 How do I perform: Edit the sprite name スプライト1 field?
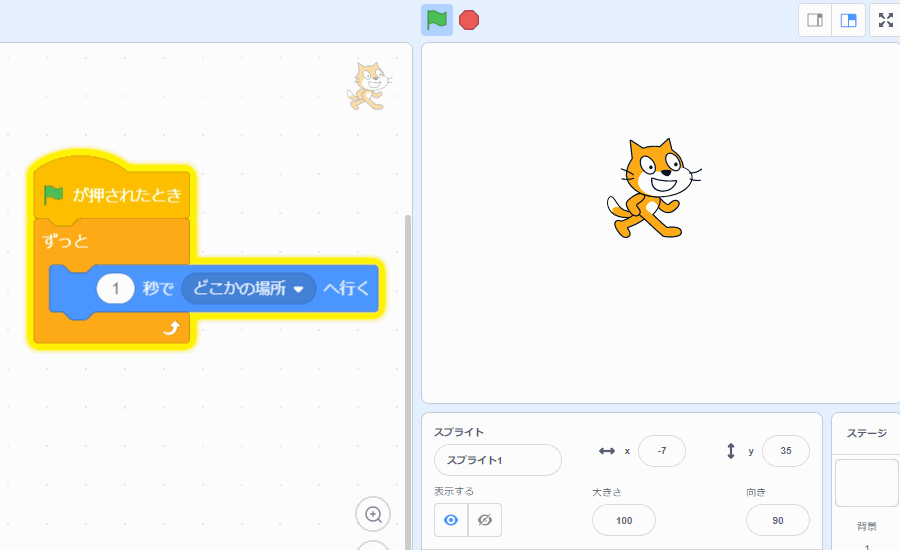coord(498,460)
